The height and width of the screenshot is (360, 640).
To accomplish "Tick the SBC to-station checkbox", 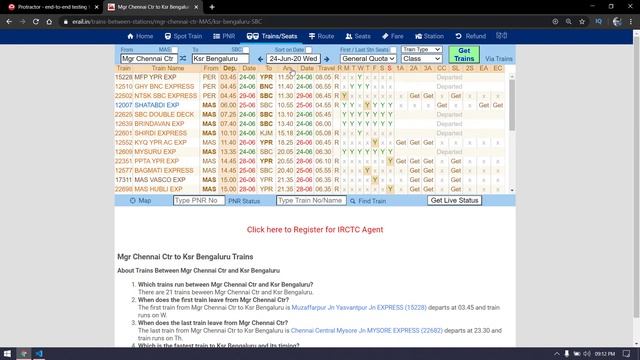I will pos(246,50).
